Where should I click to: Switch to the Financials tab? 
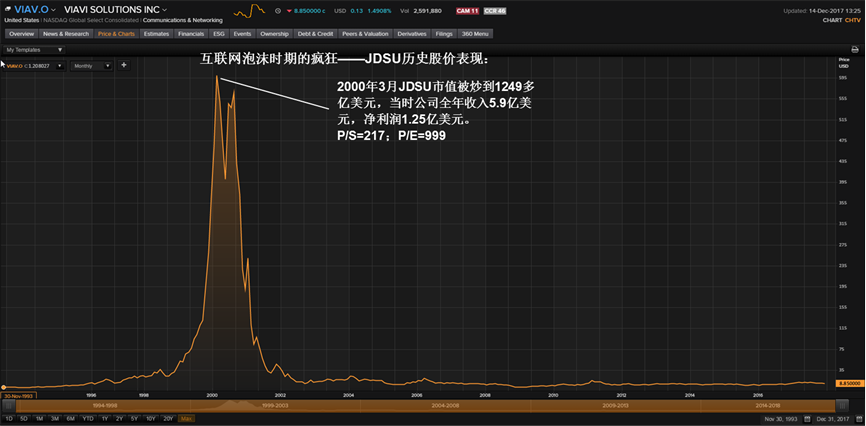[x=191, y=33]
